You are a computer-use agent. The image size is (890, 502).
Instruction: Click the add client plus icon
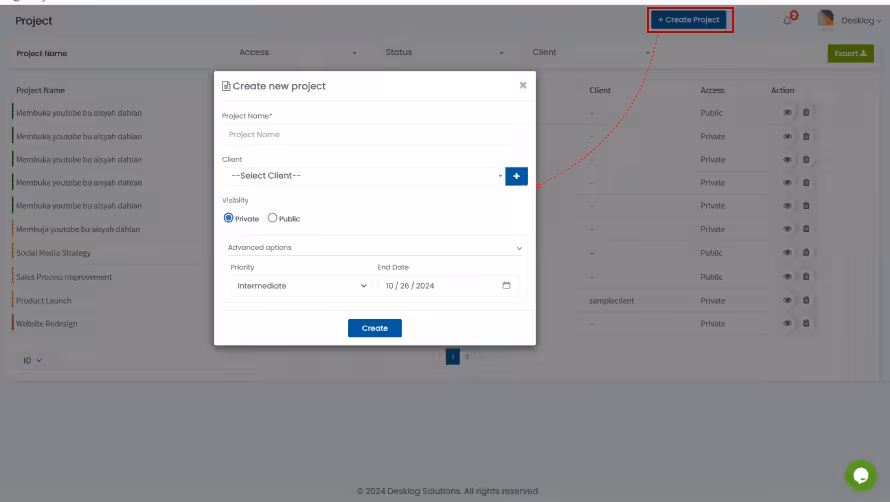[516, 176]
